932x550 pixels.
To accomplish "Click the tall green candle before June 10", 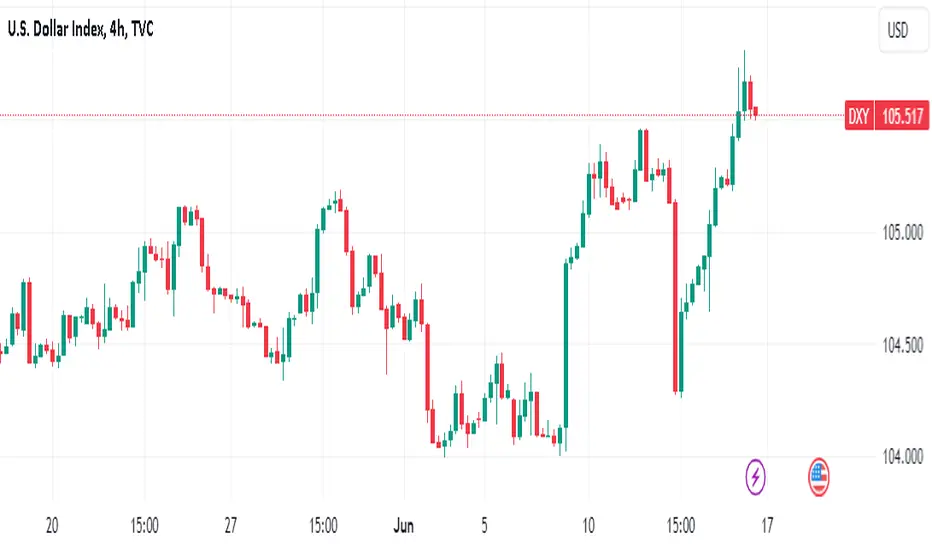I will [565, 345].
